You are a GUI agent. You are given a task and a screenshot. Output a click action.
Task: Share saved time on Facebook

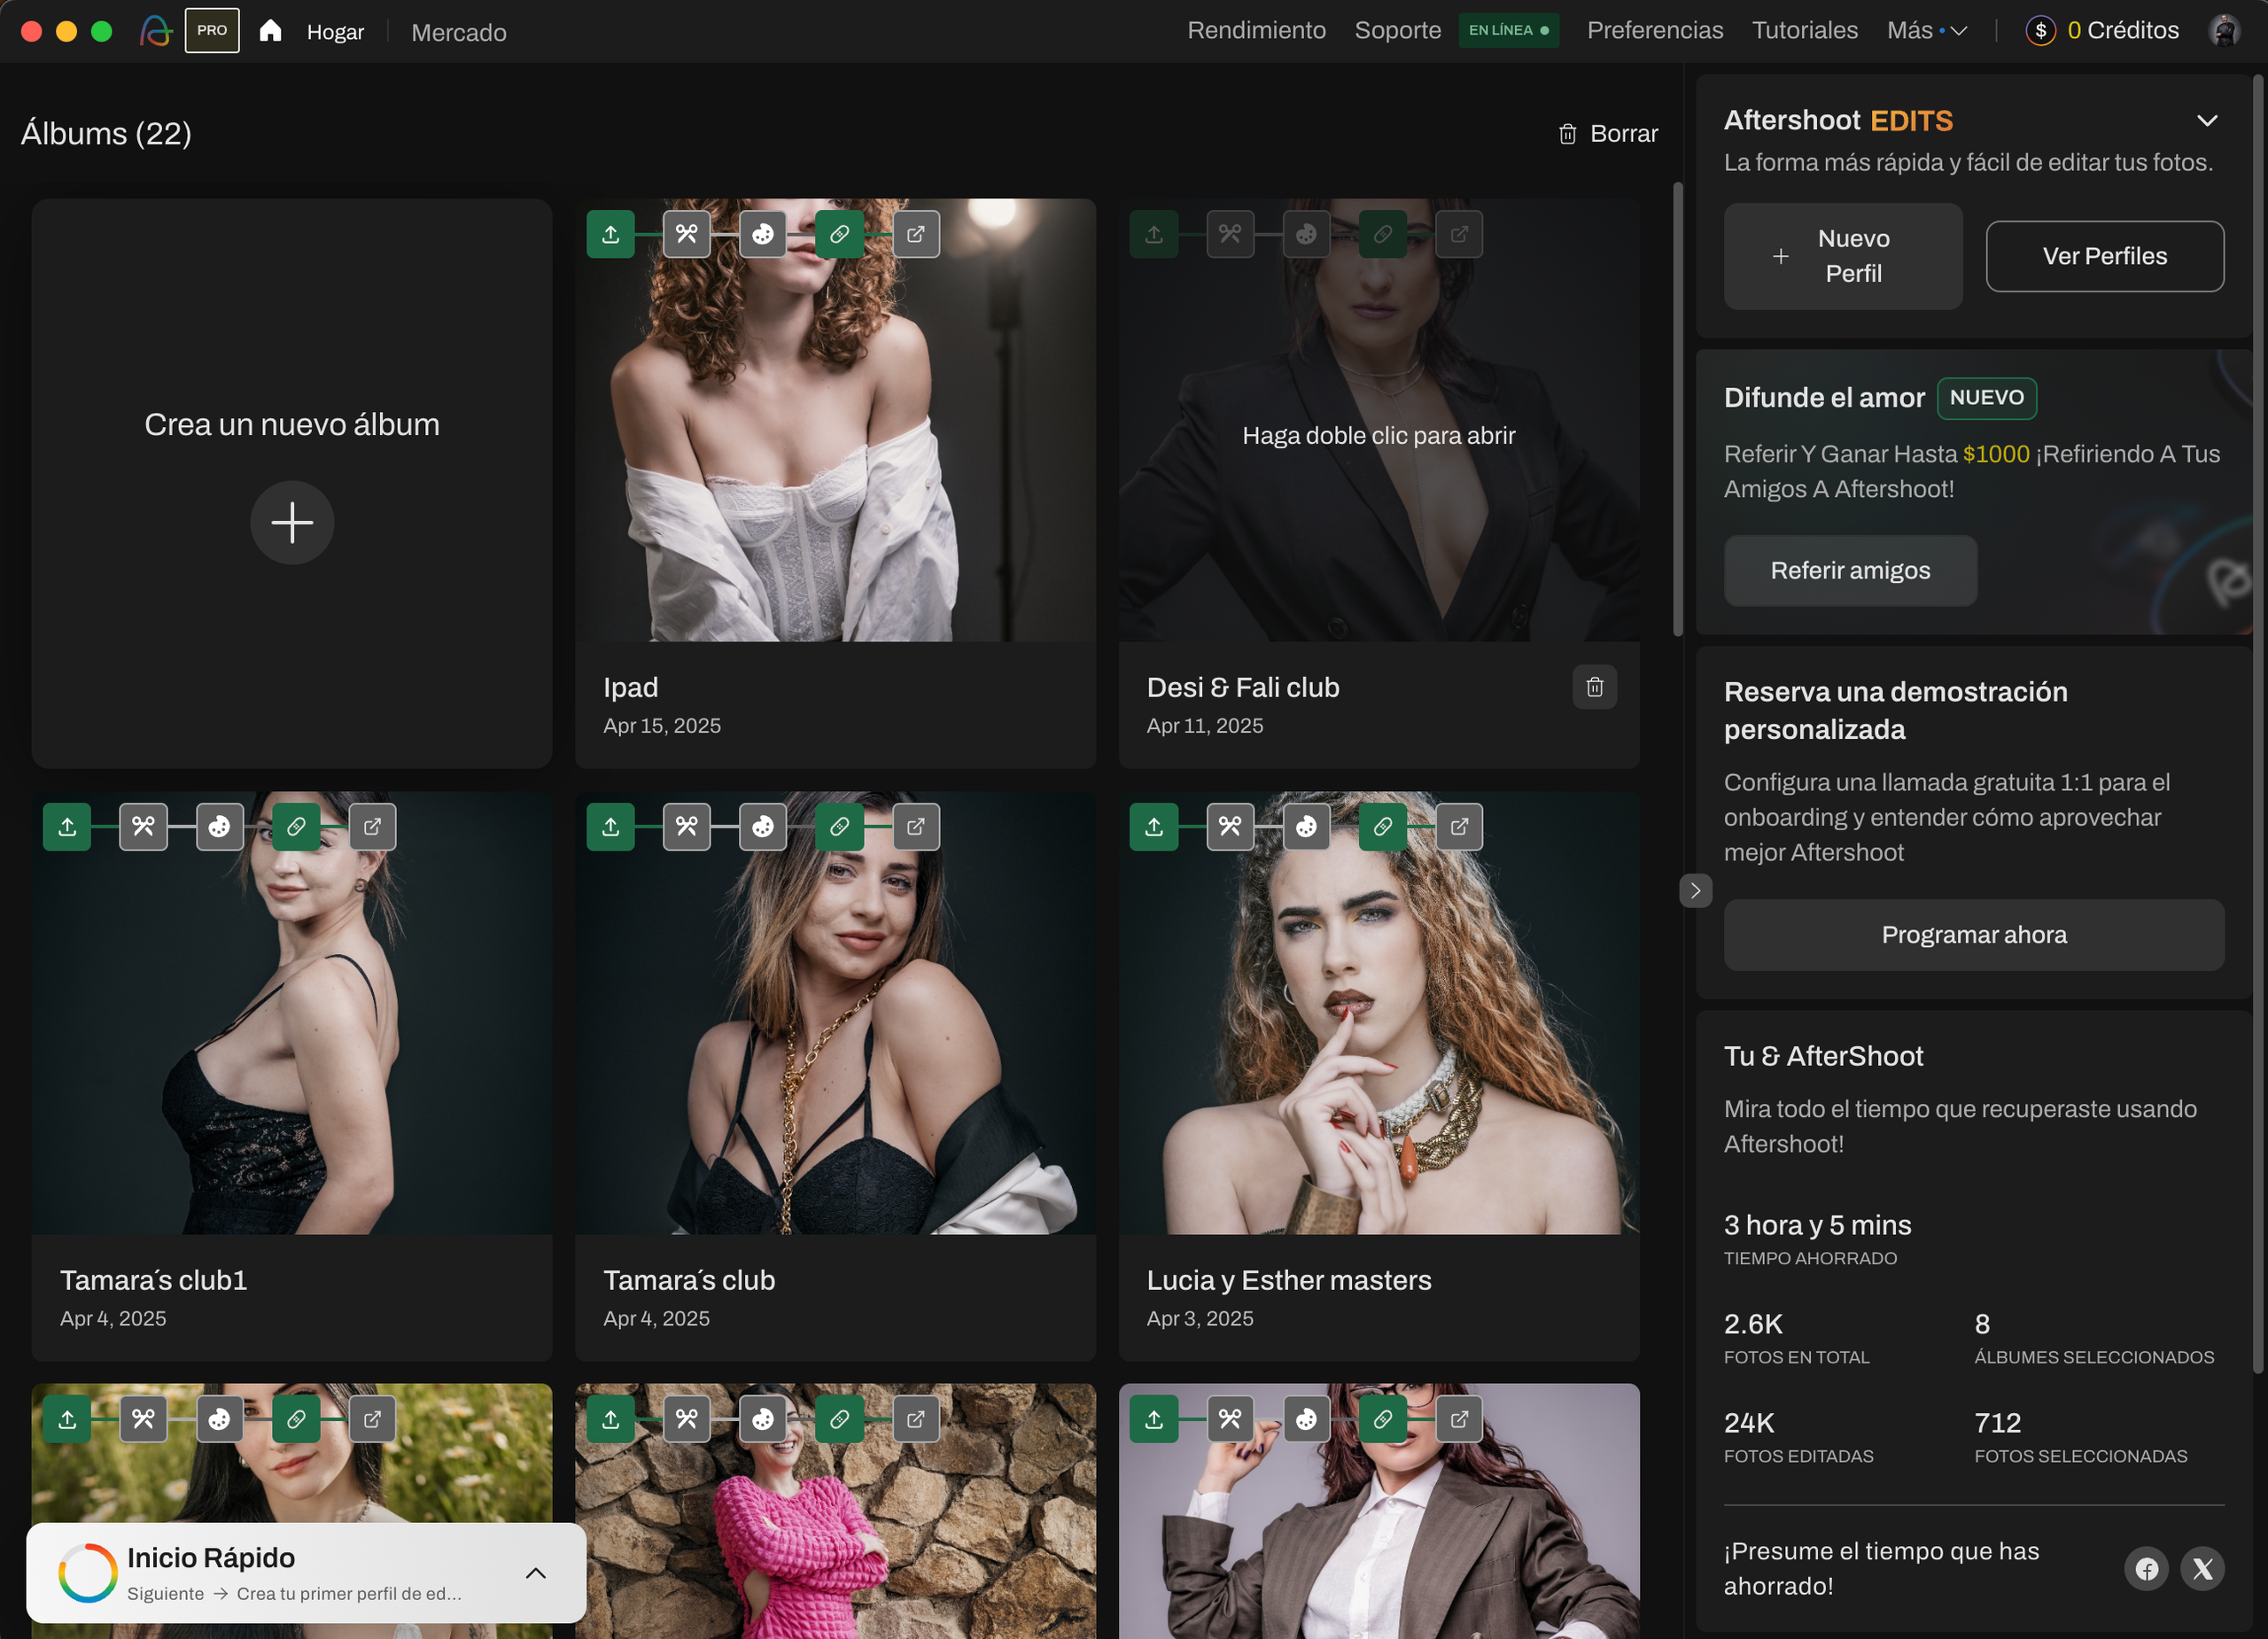2146,1568
